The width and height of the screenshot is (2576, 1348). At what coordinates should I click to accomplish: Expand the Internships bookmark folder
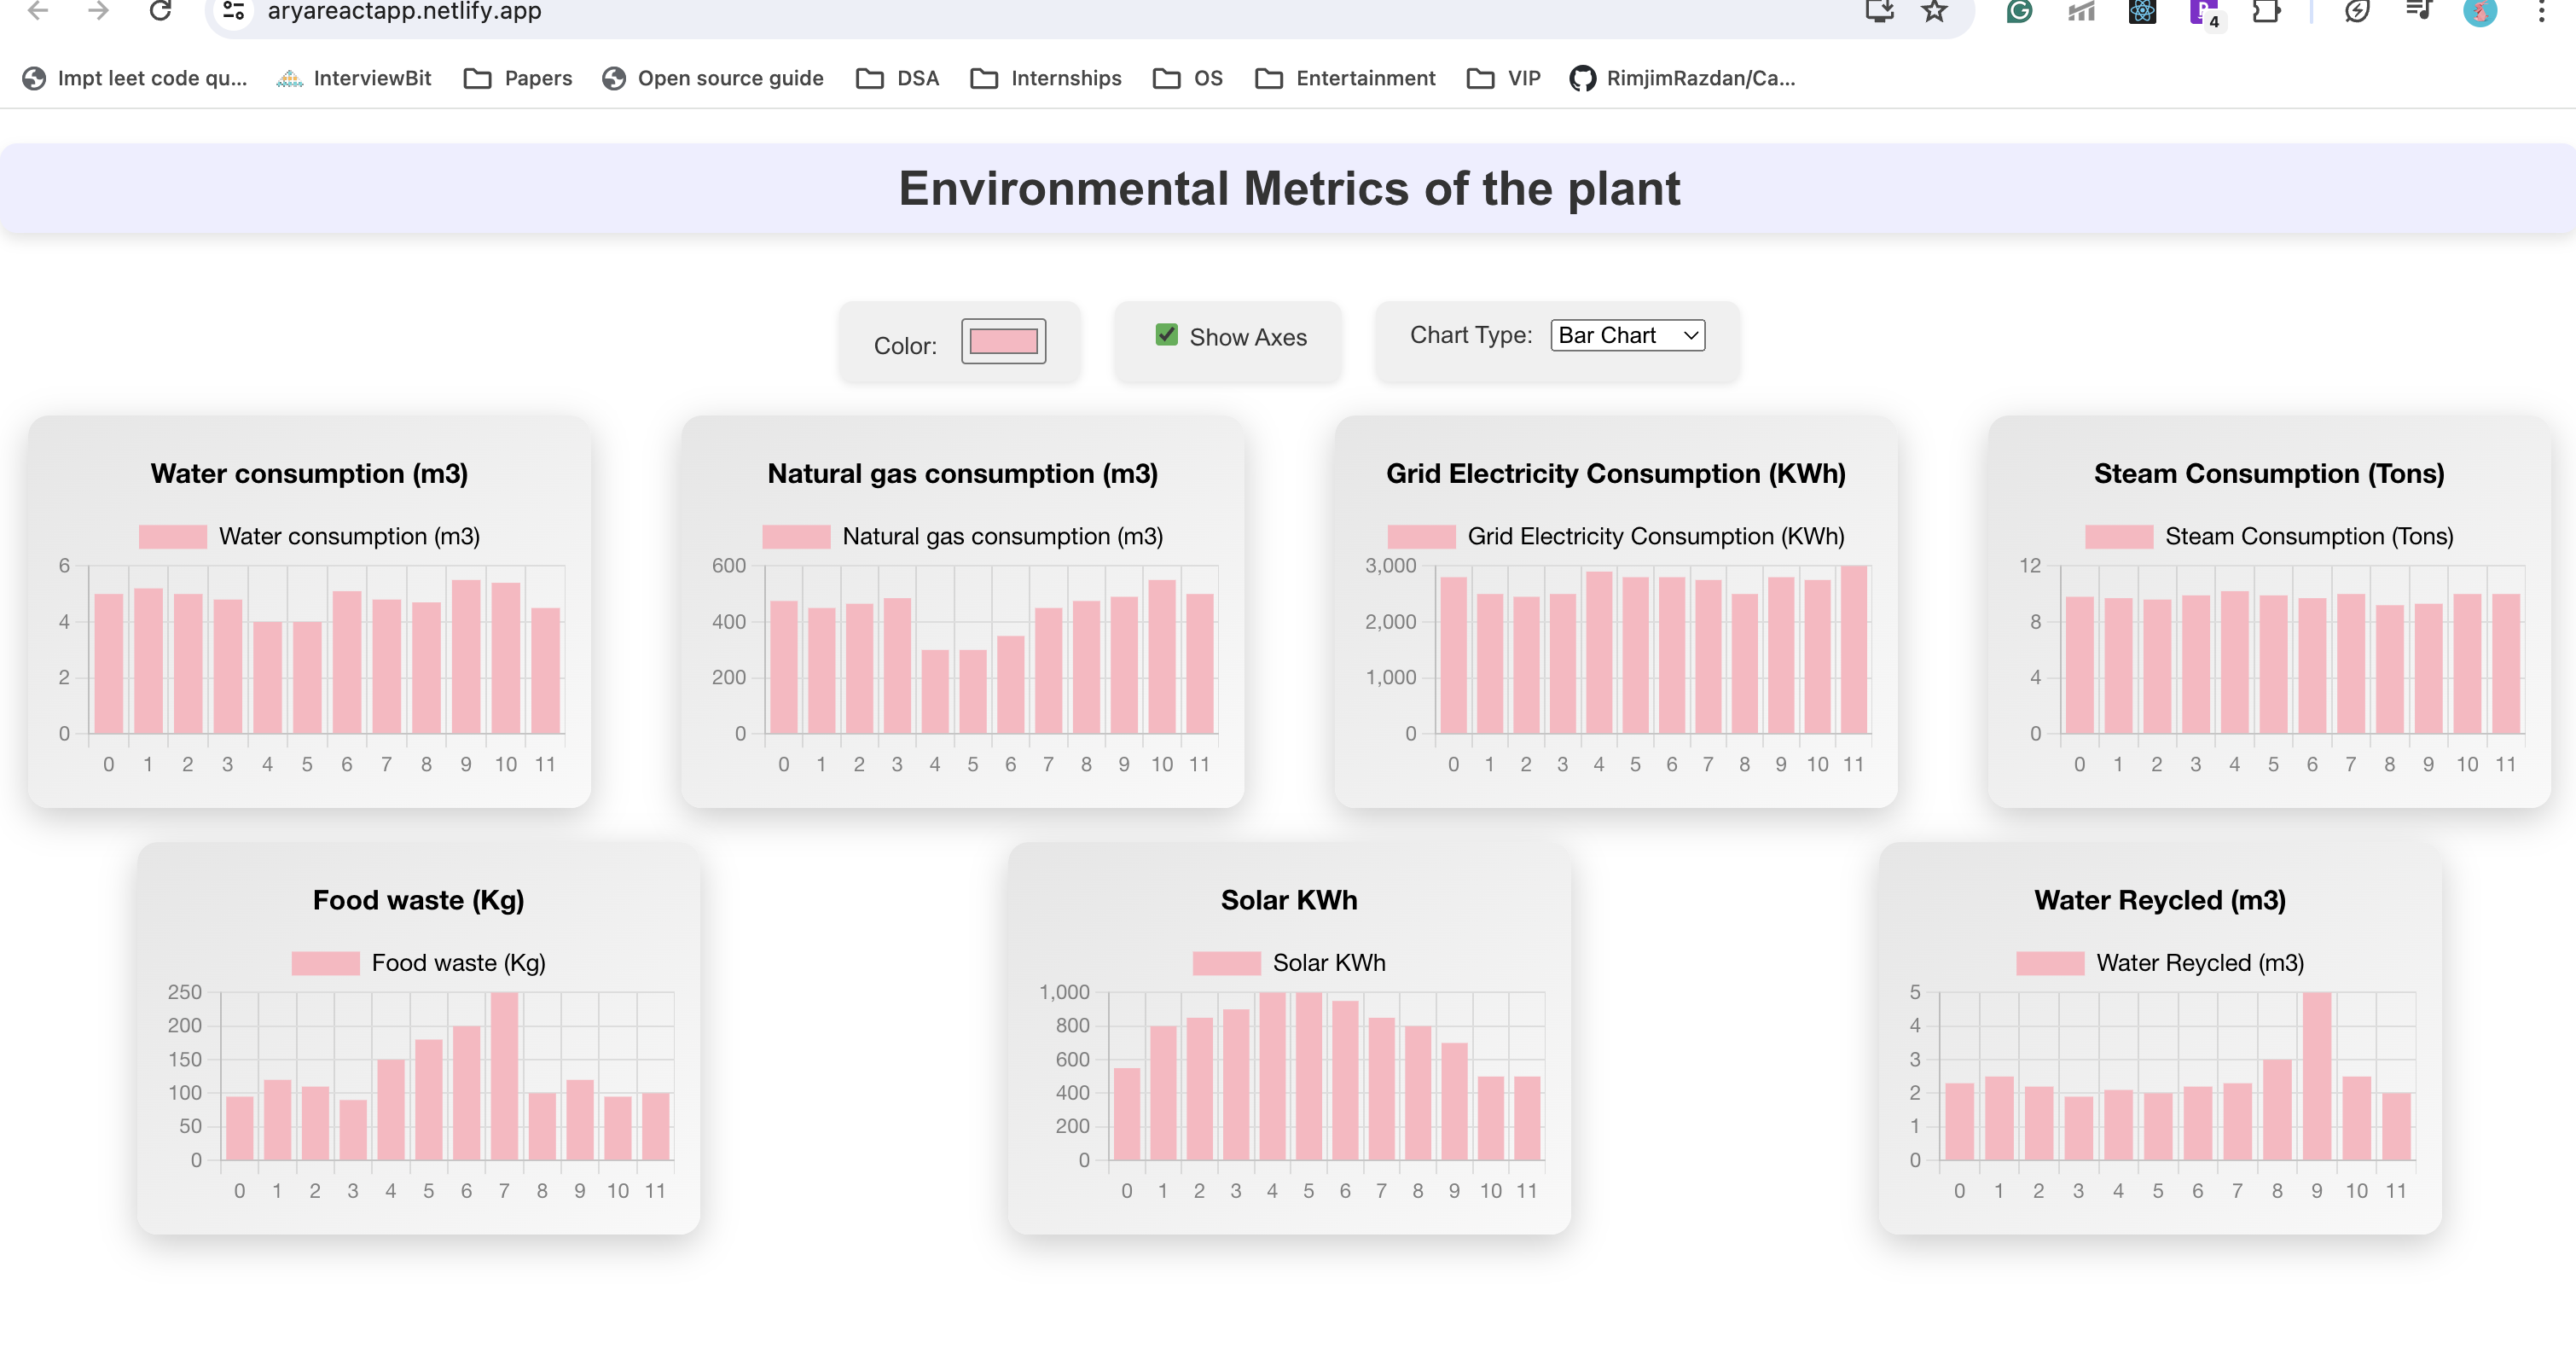point(1046,78)
